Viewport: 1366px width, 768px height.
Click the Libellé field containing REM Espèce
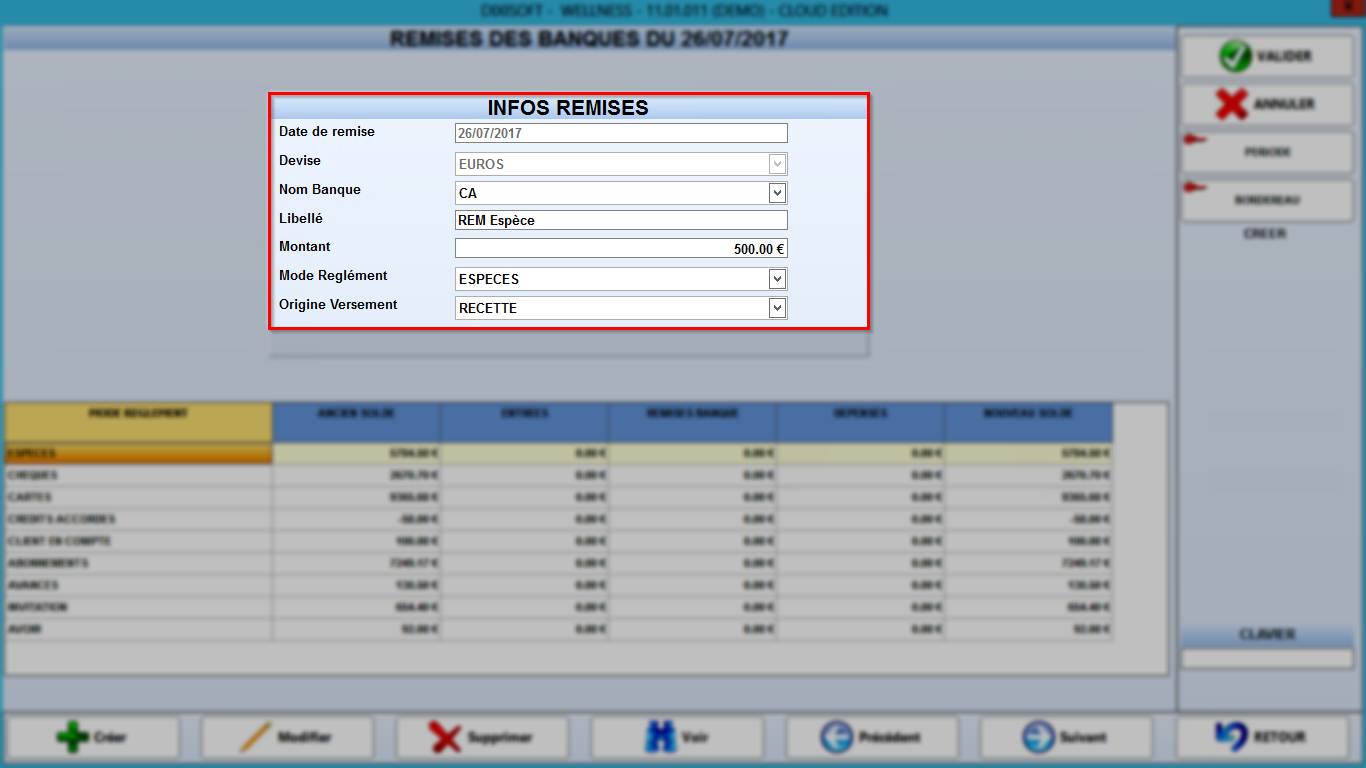[x=621, y=221]
